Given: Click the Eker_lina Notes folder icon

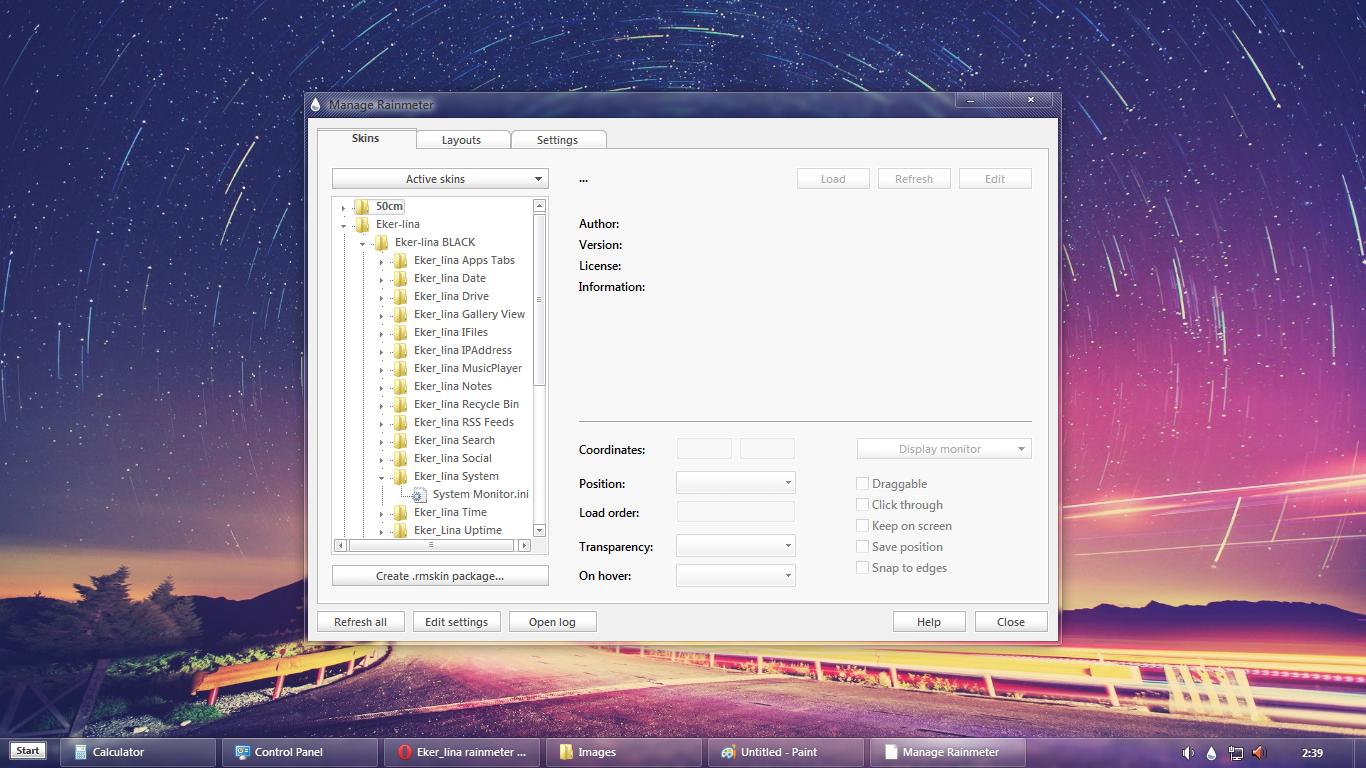Looking at the screenshot, I should point(400,386).
